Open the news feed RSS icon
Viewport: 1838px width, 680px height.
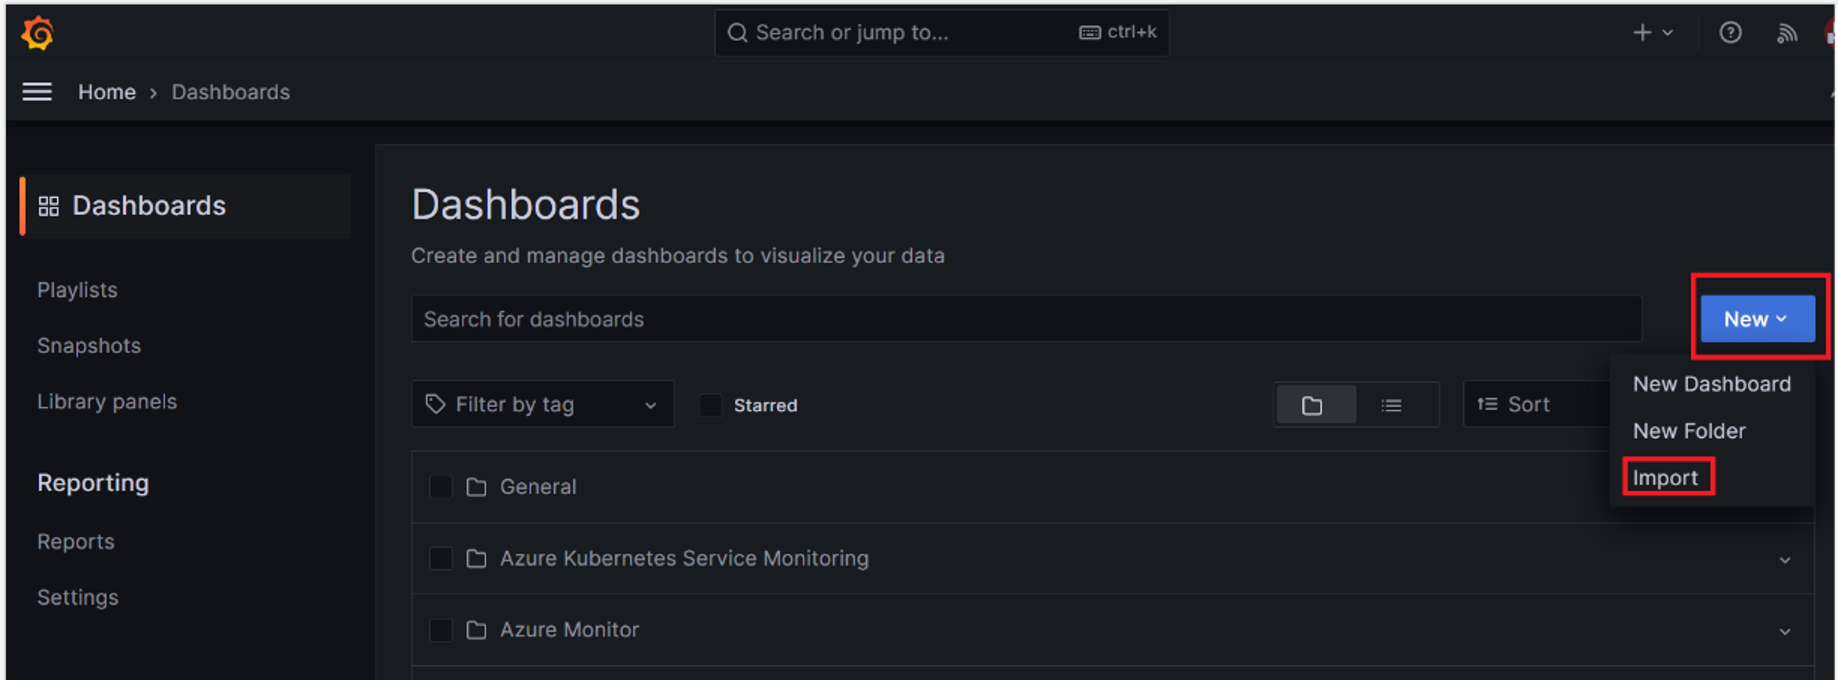[1787, 33]
